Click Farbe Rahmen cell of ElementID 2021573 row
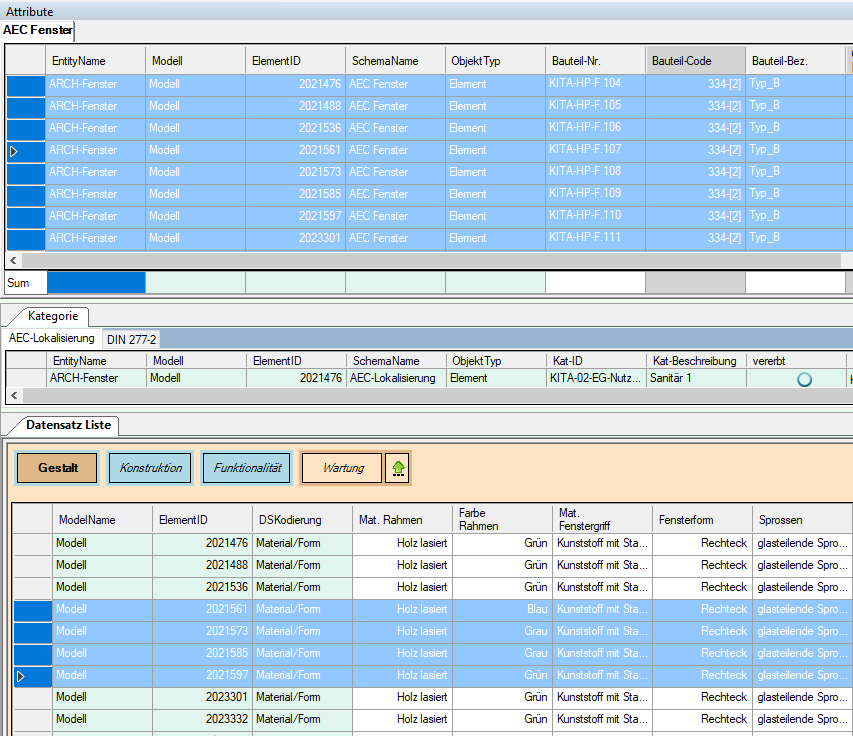 point(502,632)
